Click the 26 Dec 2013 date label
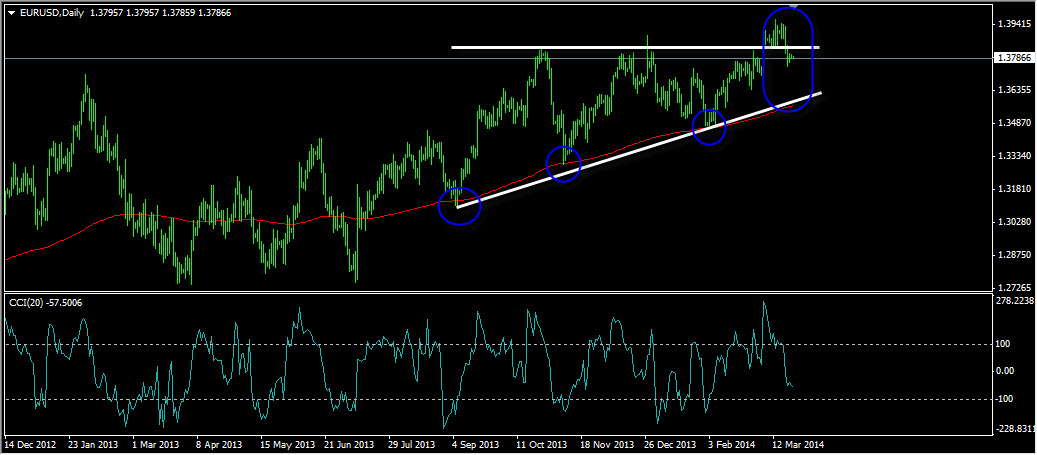The image size is (1037, 455). (x=669, y=444)
